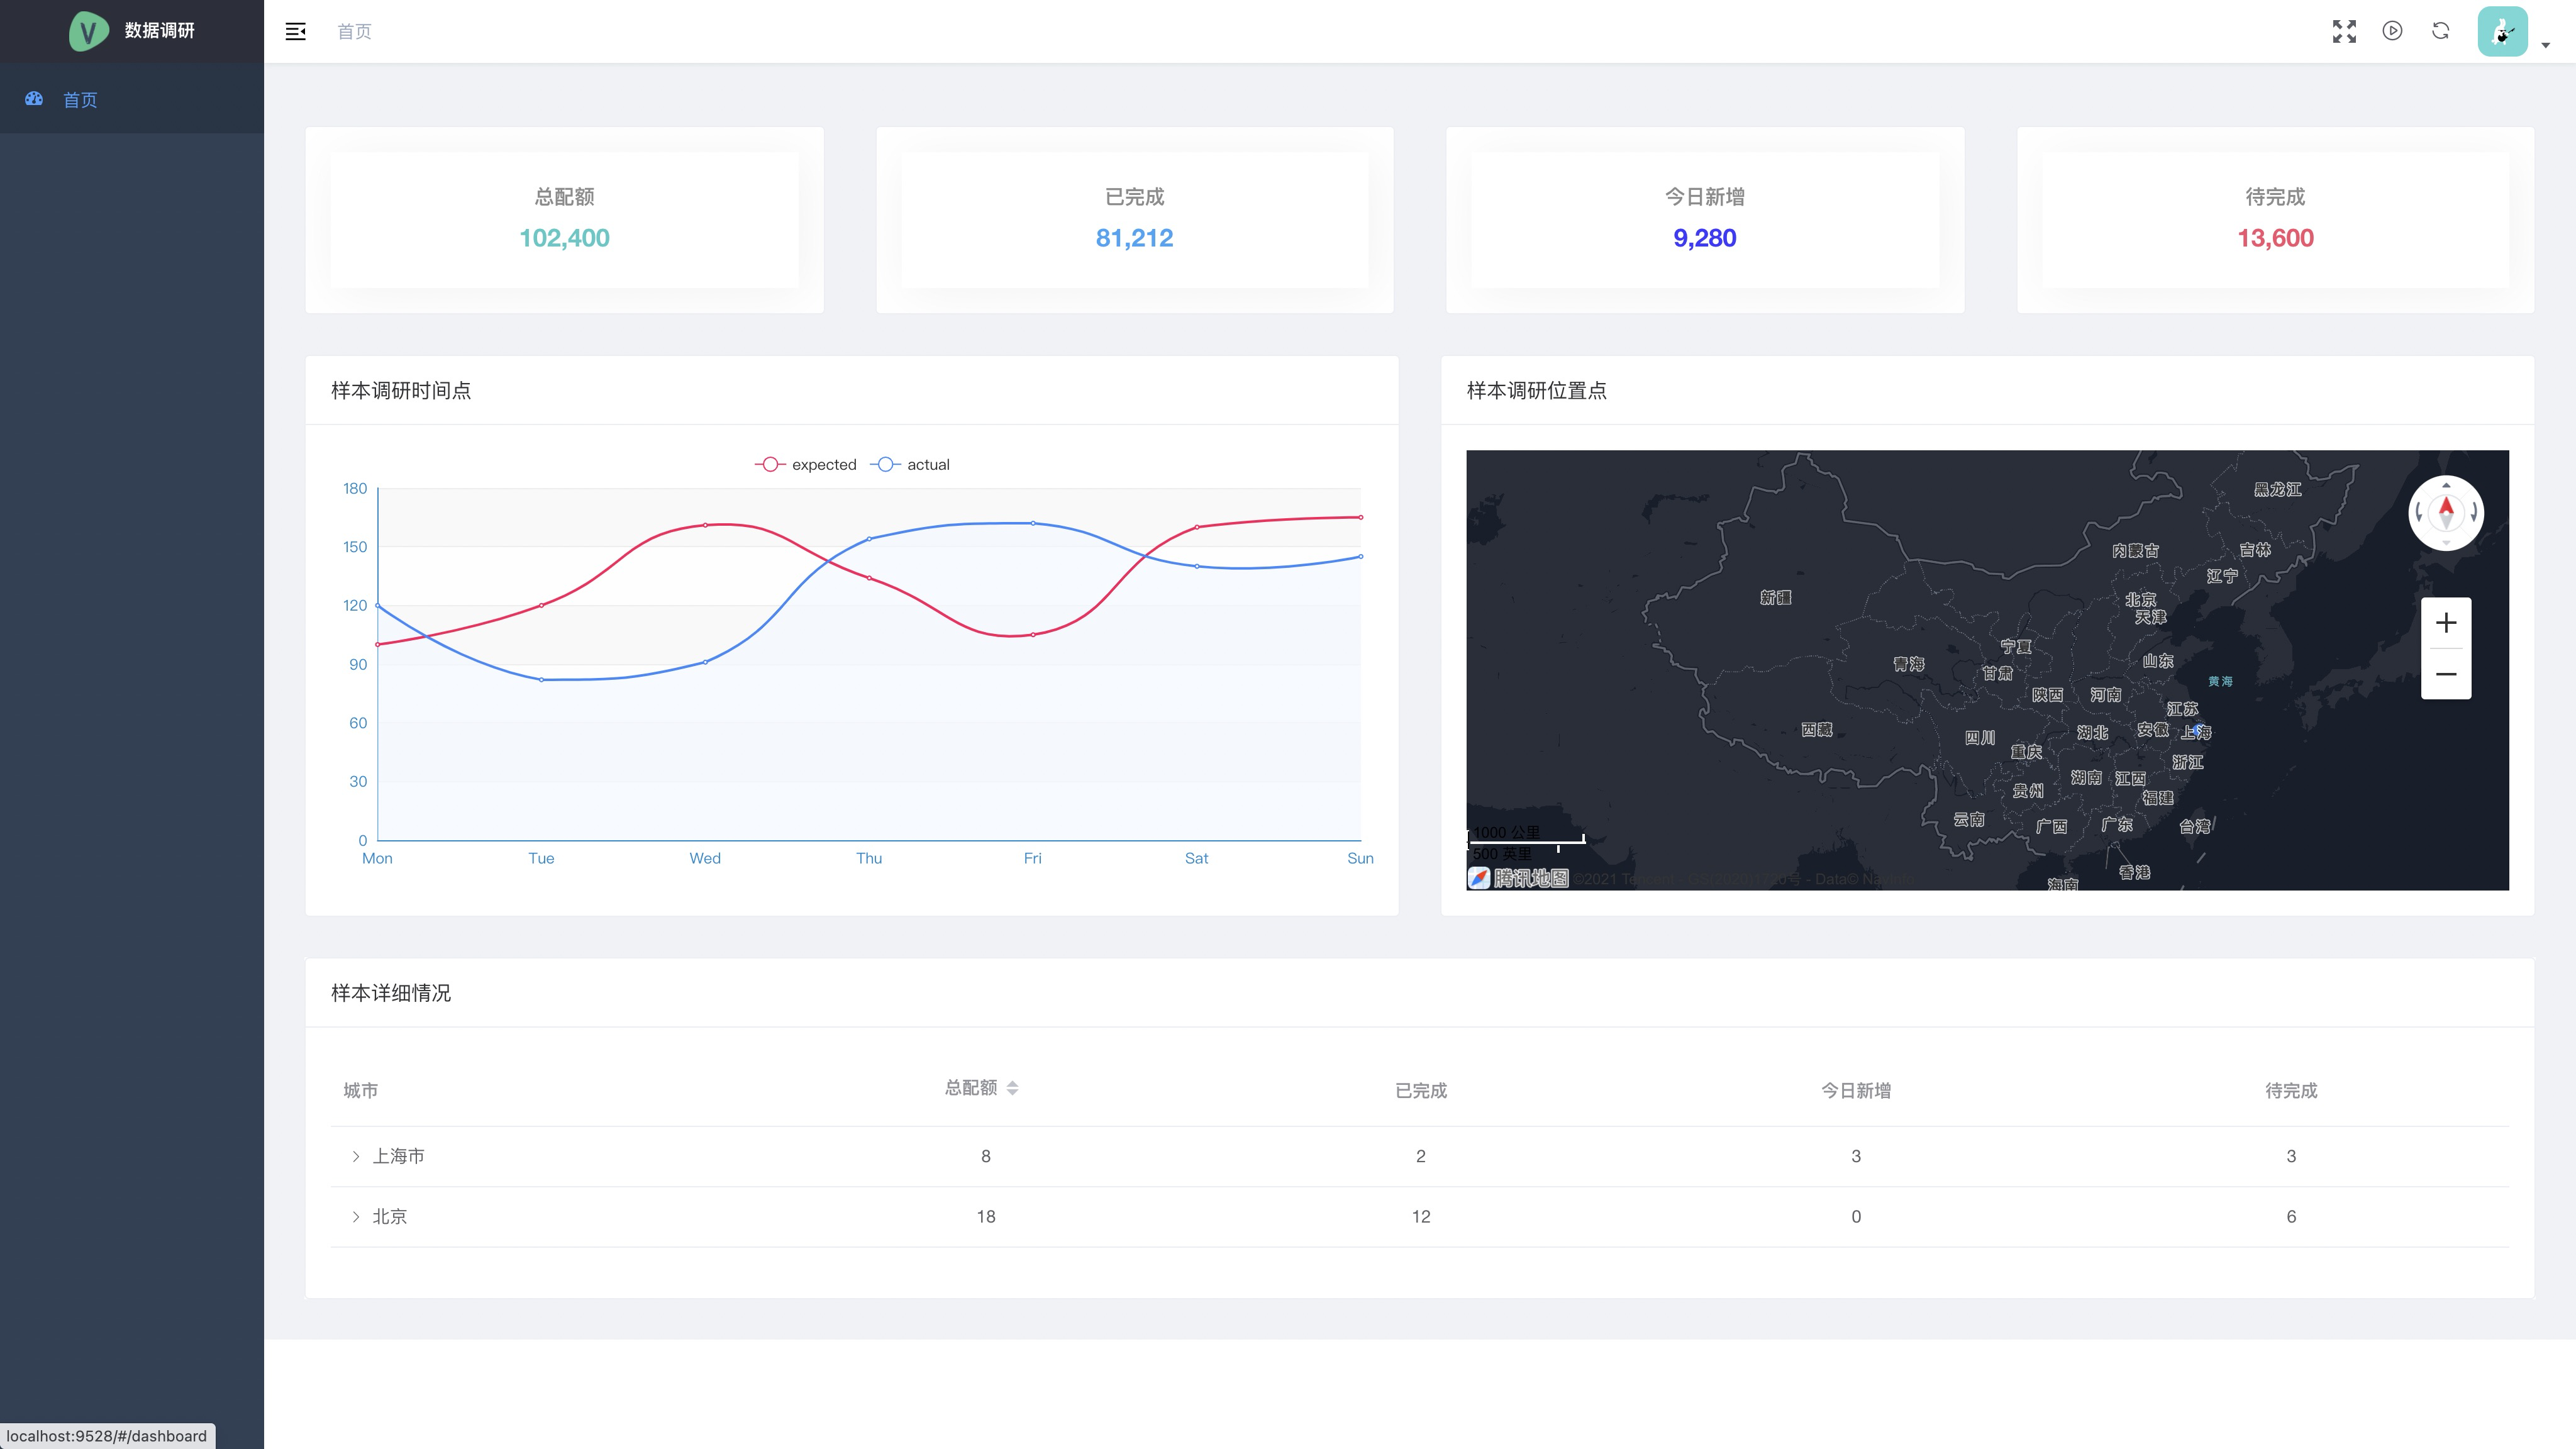
Task: Click the 首页 breadcrumb
Action: click(354, 31)
